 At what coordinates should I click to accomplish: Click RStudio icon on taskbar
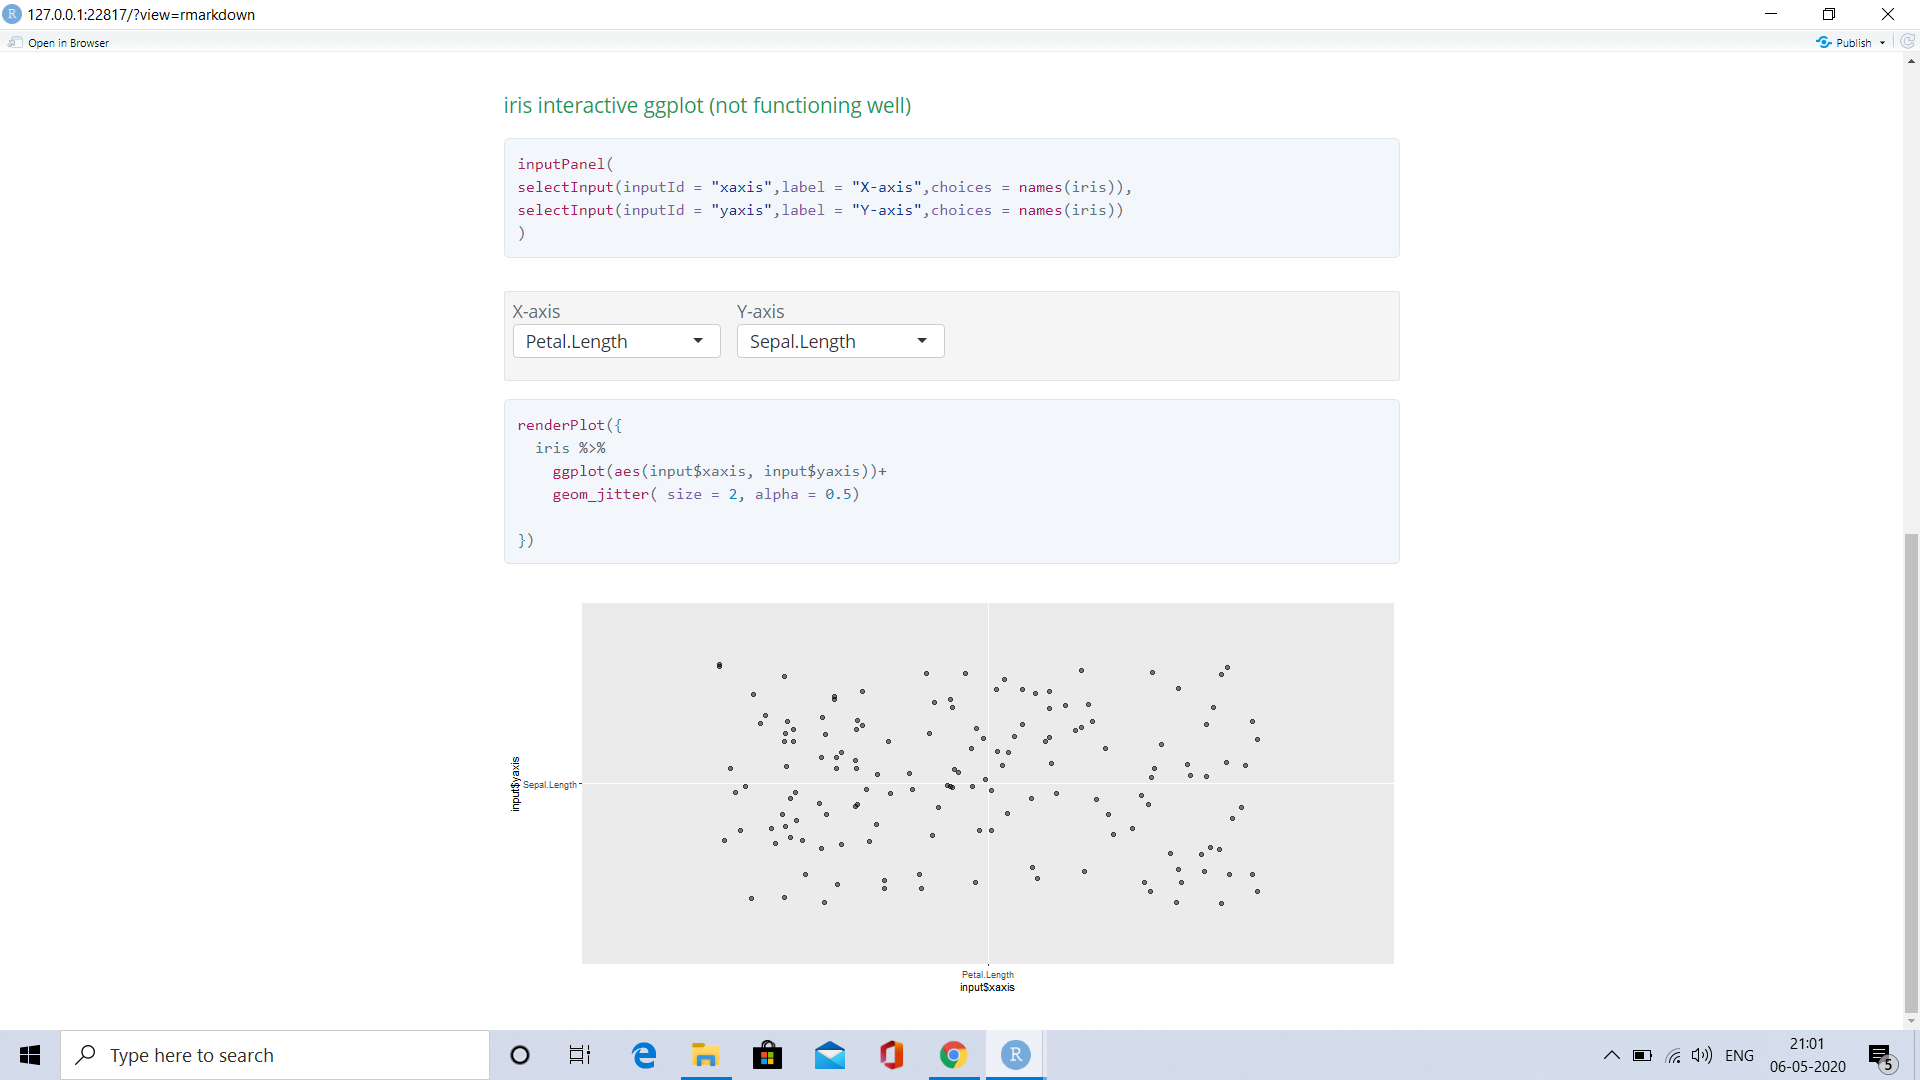1015,1055
